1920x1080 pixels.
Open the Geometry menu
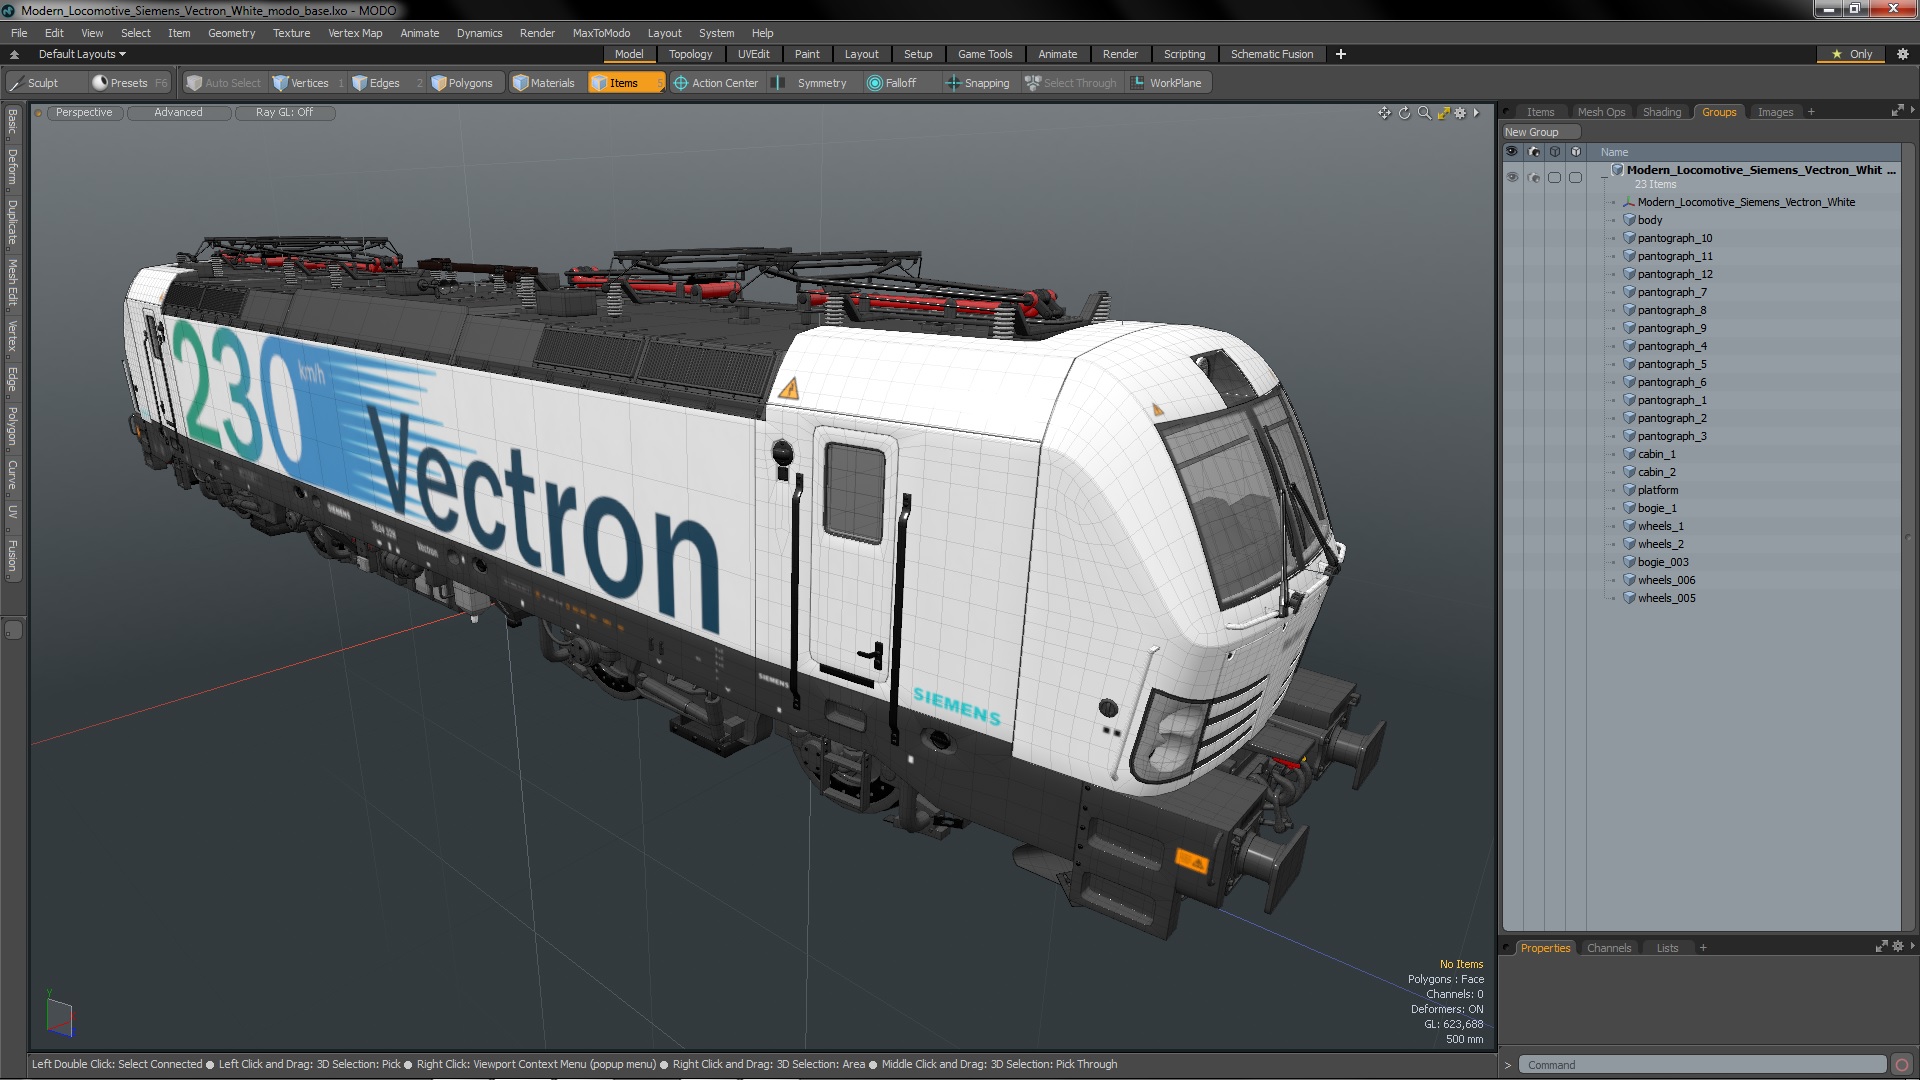click(231, 33)
